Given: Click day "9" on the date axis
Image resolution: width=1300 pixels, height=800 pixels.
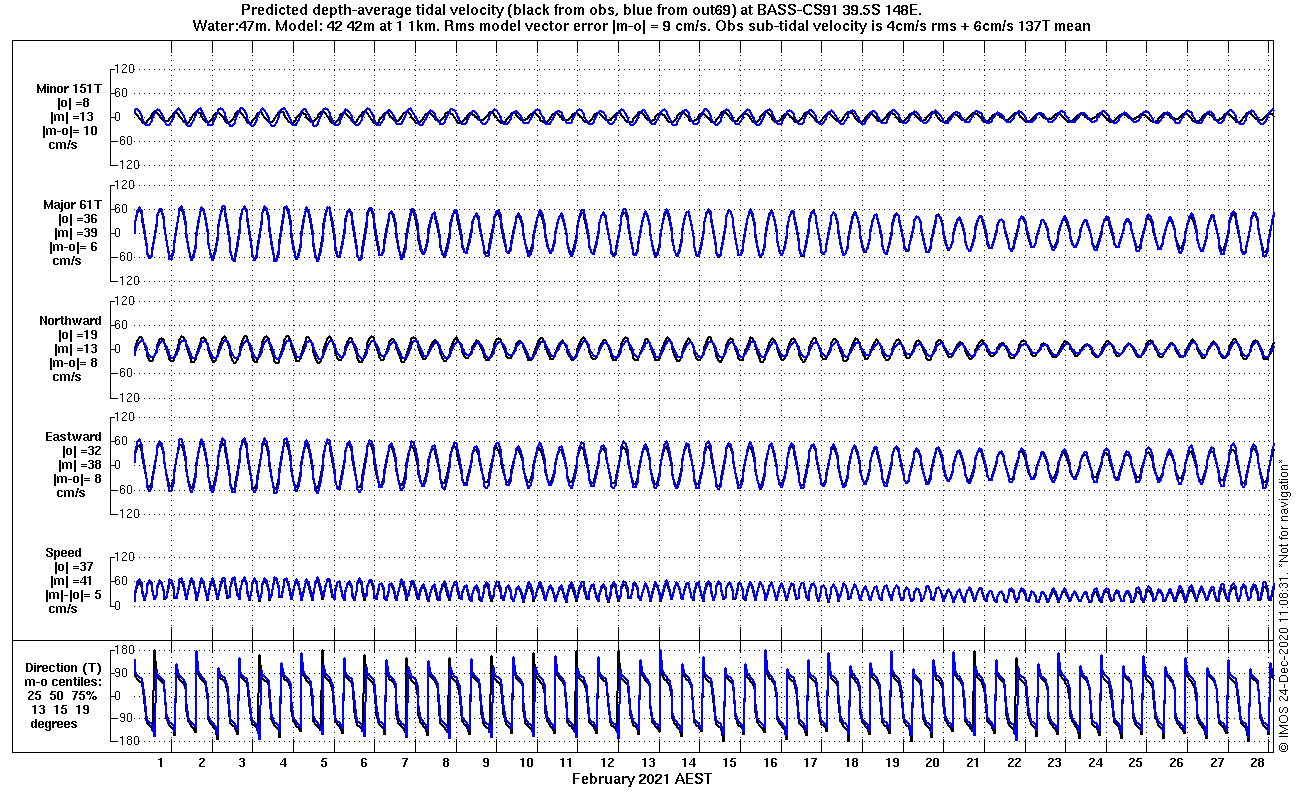Looking at the screenshot, I should (x=486, y=762).
